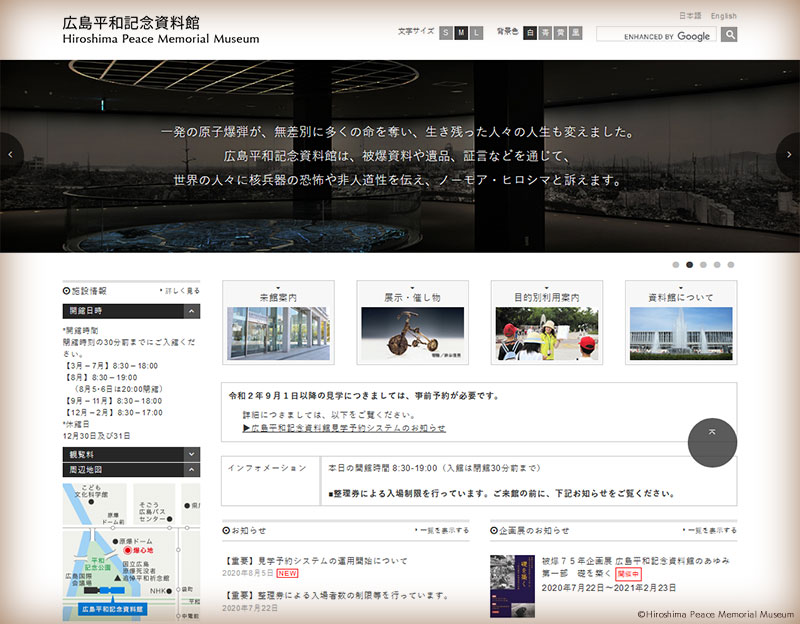Select black background color 黒
This screenshot has height=624, width=800.
pyautogui.click(x=576, y=33)
